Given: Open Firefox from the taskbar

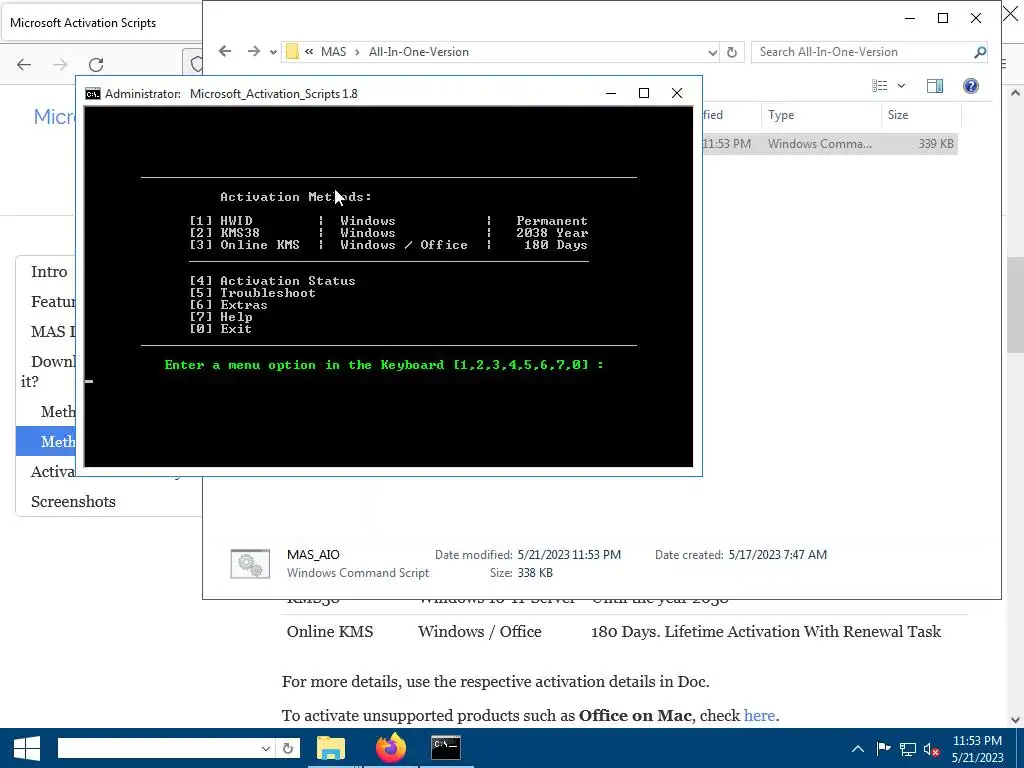Looking at the screenshot, I should tap(391, 748).
